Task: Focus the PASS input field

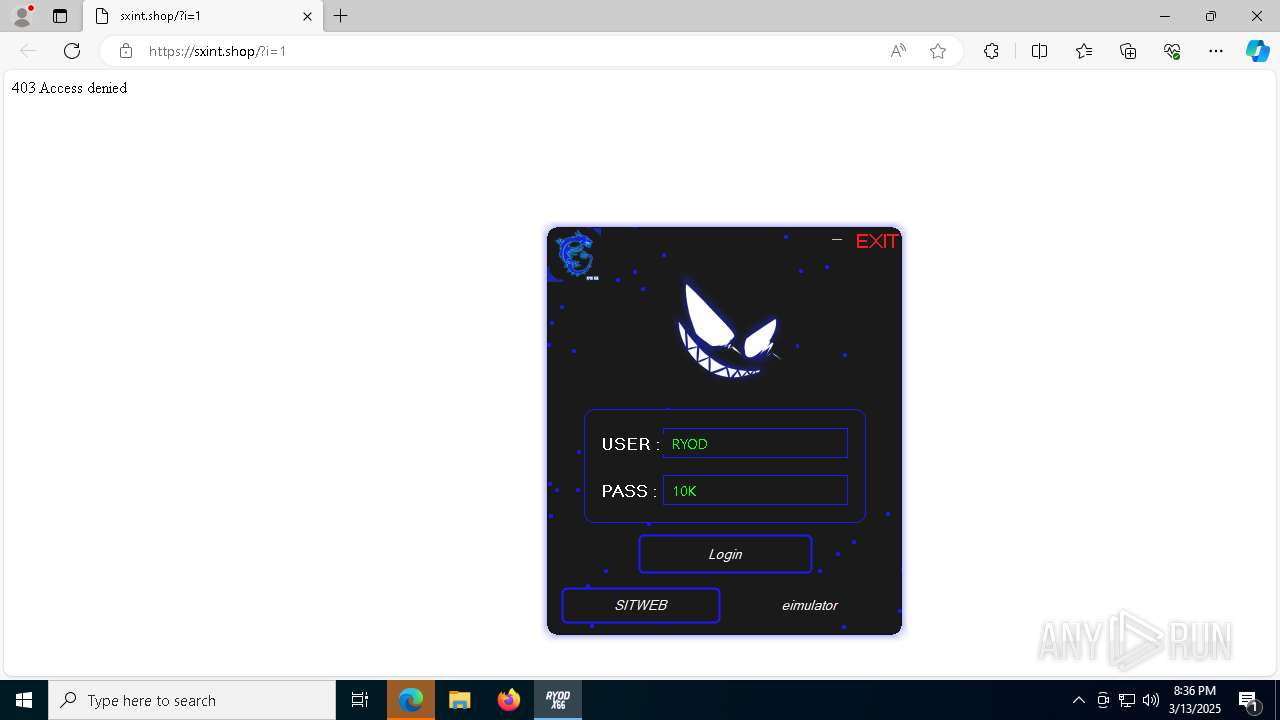Action: pyautogui.click(x=755, y=490)
